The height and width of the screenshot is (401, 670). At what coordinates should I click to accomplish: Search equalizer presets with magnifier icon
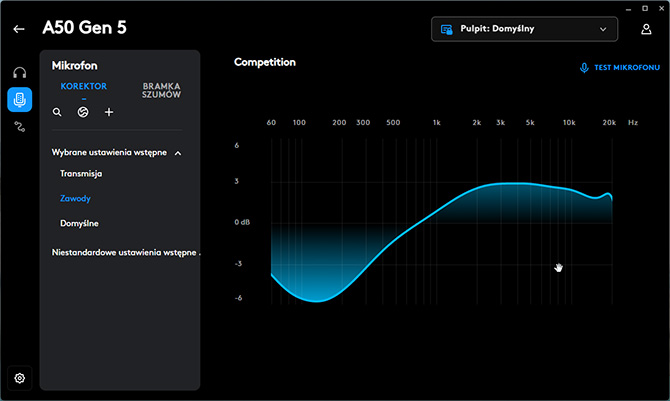[x=57, y=112]
